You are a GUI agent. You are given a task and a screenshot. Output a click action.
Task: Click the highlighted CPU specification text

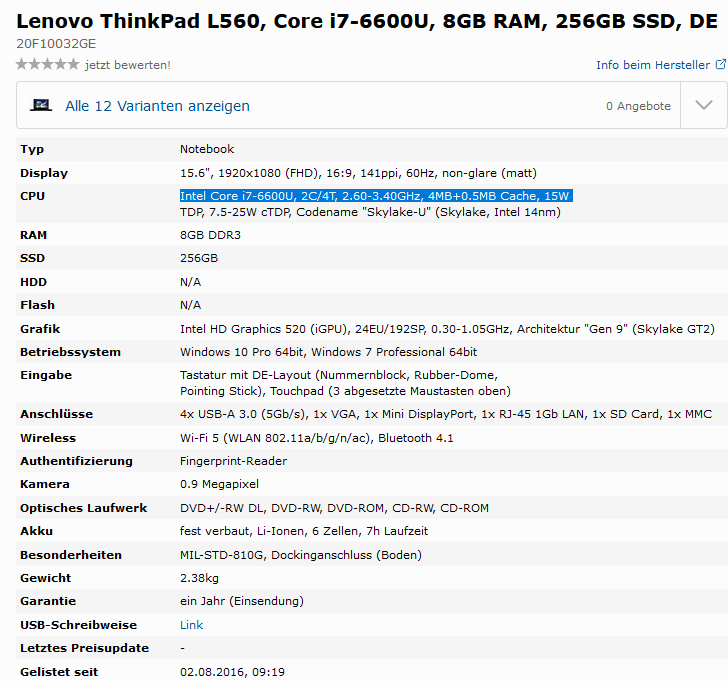pos(376,195)
